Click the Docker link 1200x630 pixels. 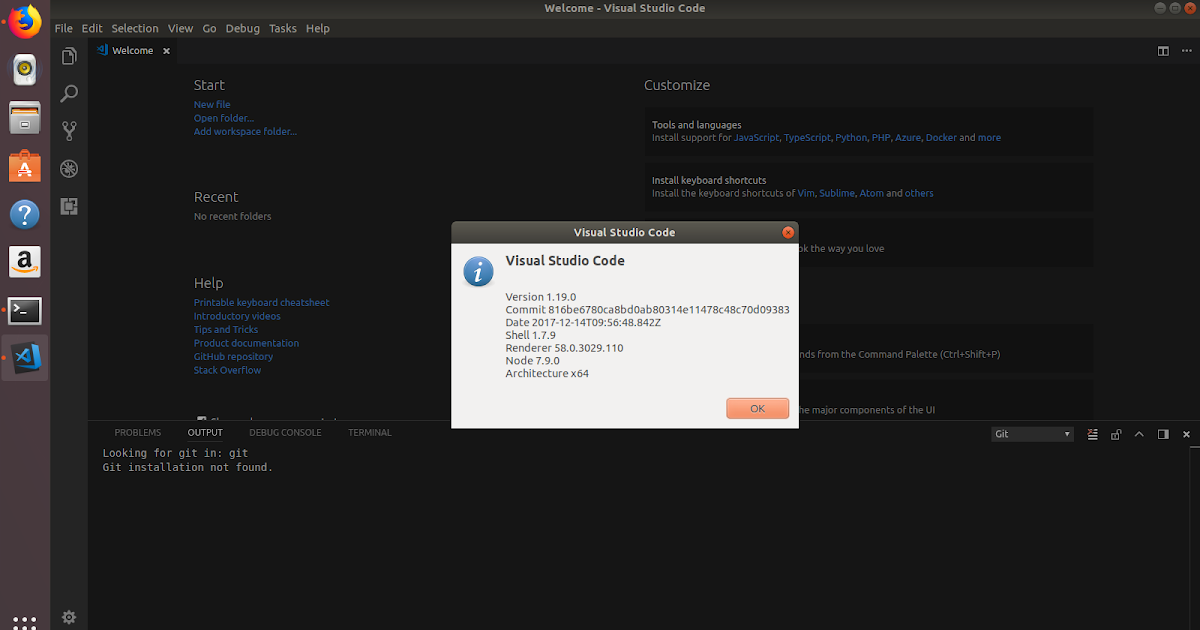pos(941,138)
